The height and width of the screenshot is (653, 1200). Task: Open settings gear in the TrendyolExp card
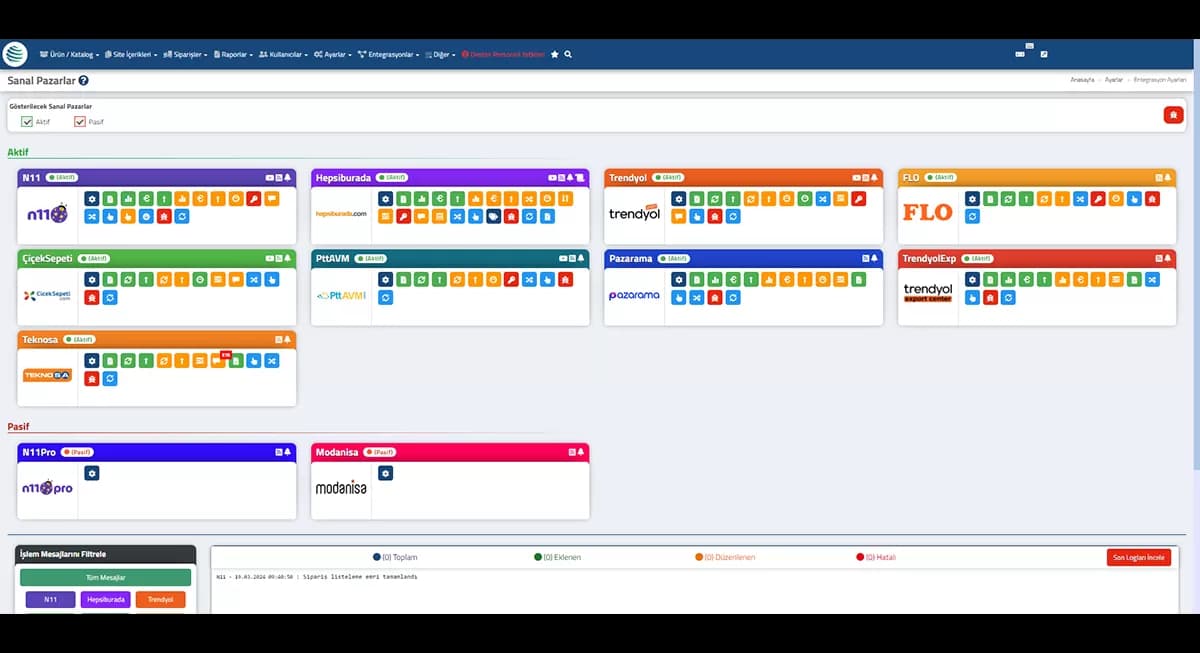971,279
